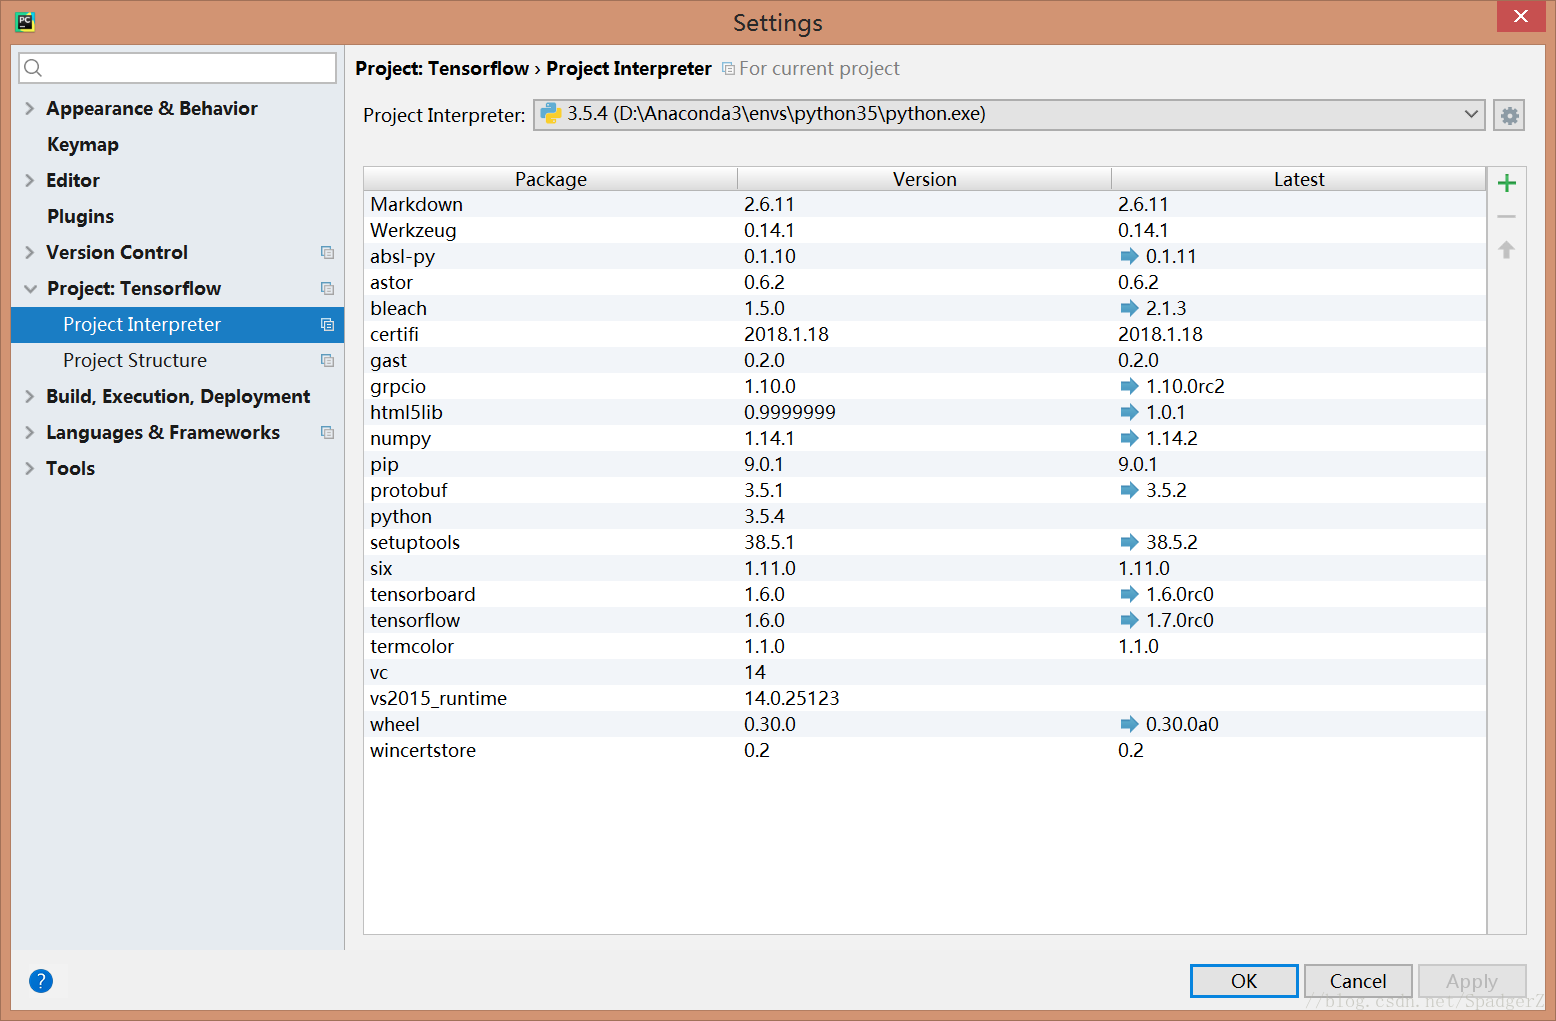Click the Cancel button
This screenshot has height=1021, width=1556.
(1358, 980)
